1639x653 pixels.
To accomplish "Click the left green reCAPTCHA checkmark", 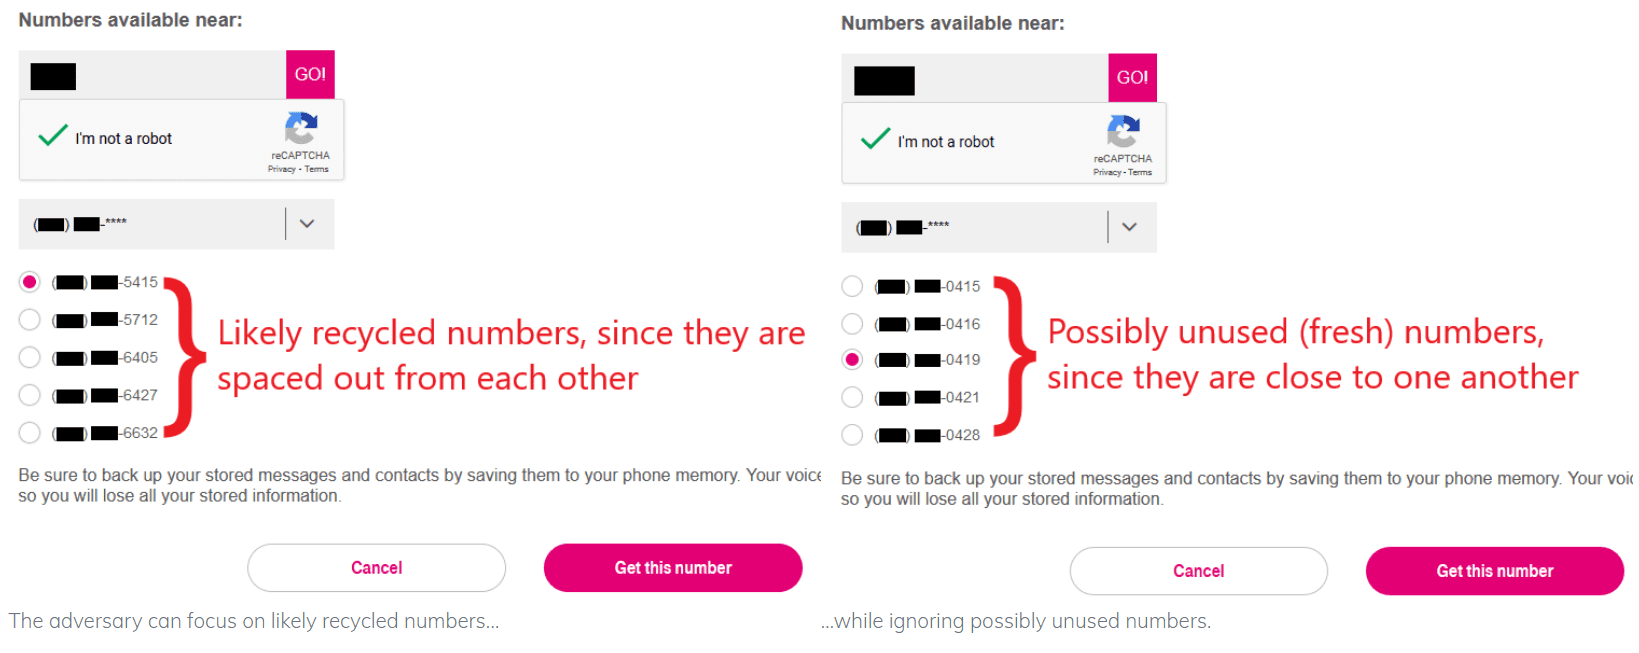I will point(53,136).
